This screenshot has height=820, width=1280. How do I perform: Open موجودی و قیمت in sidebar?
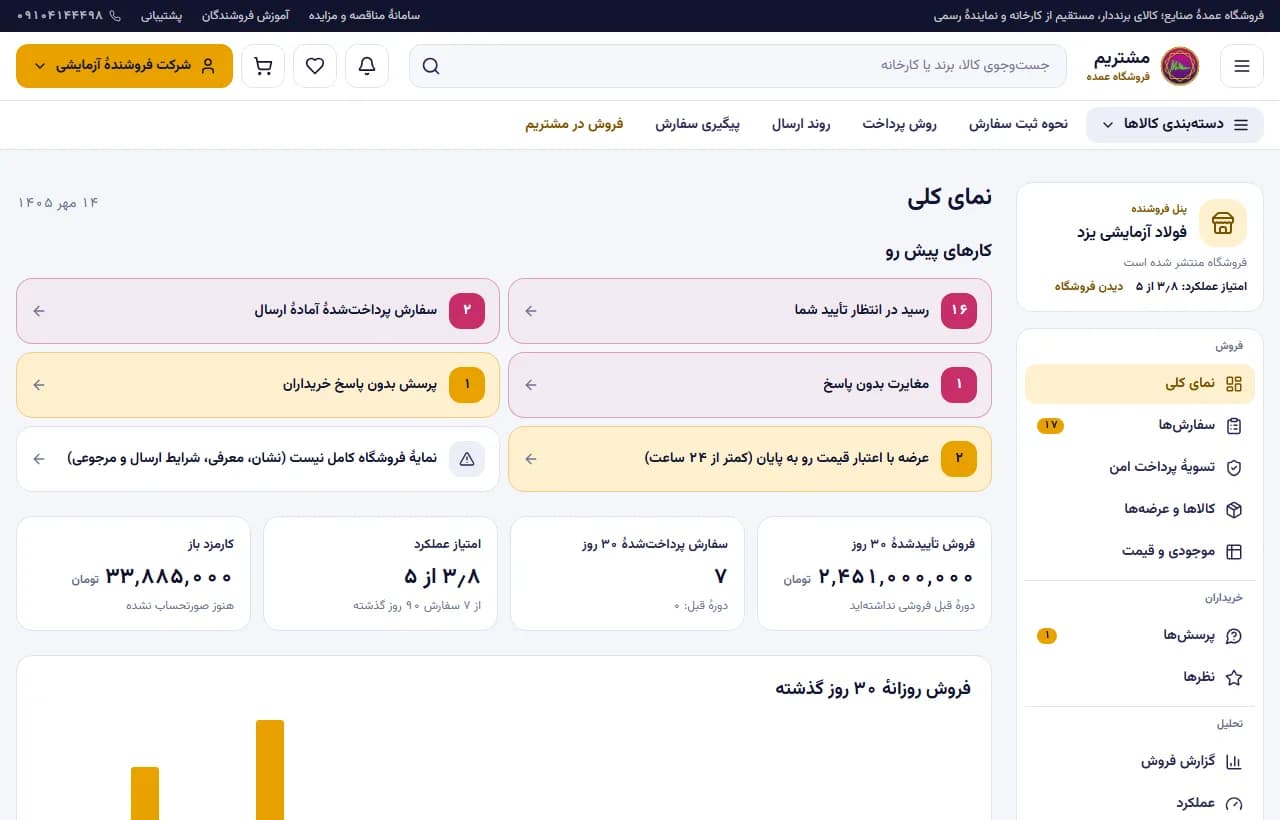pyautogui.click(x=1140, y=551)
